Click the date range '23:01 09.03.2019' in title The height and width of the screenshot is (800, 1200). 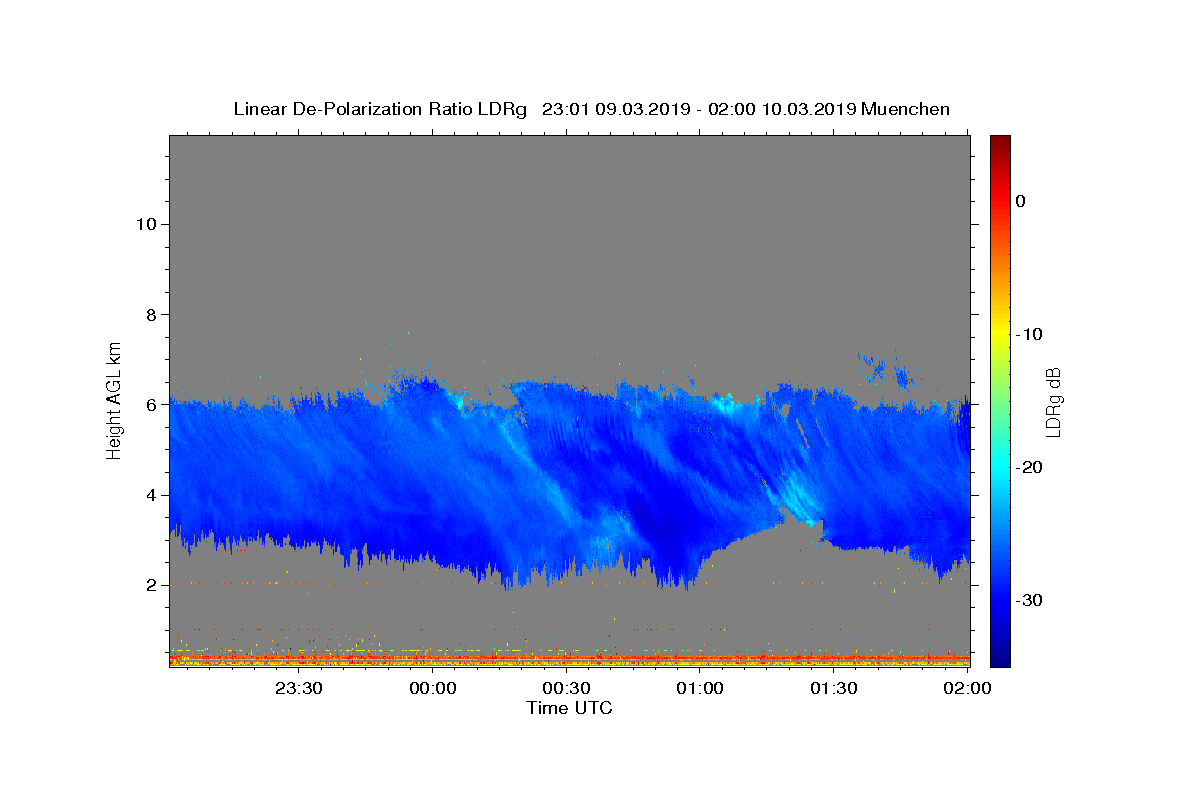615,109
